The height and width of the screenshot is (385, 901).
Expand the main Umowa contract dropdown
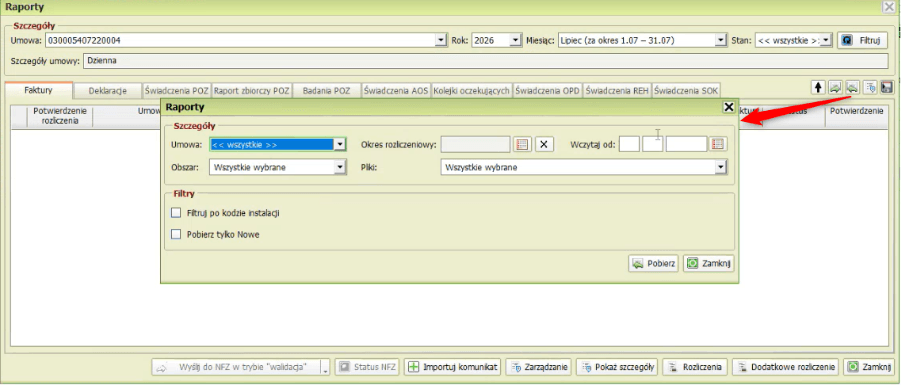coord(441,40)
